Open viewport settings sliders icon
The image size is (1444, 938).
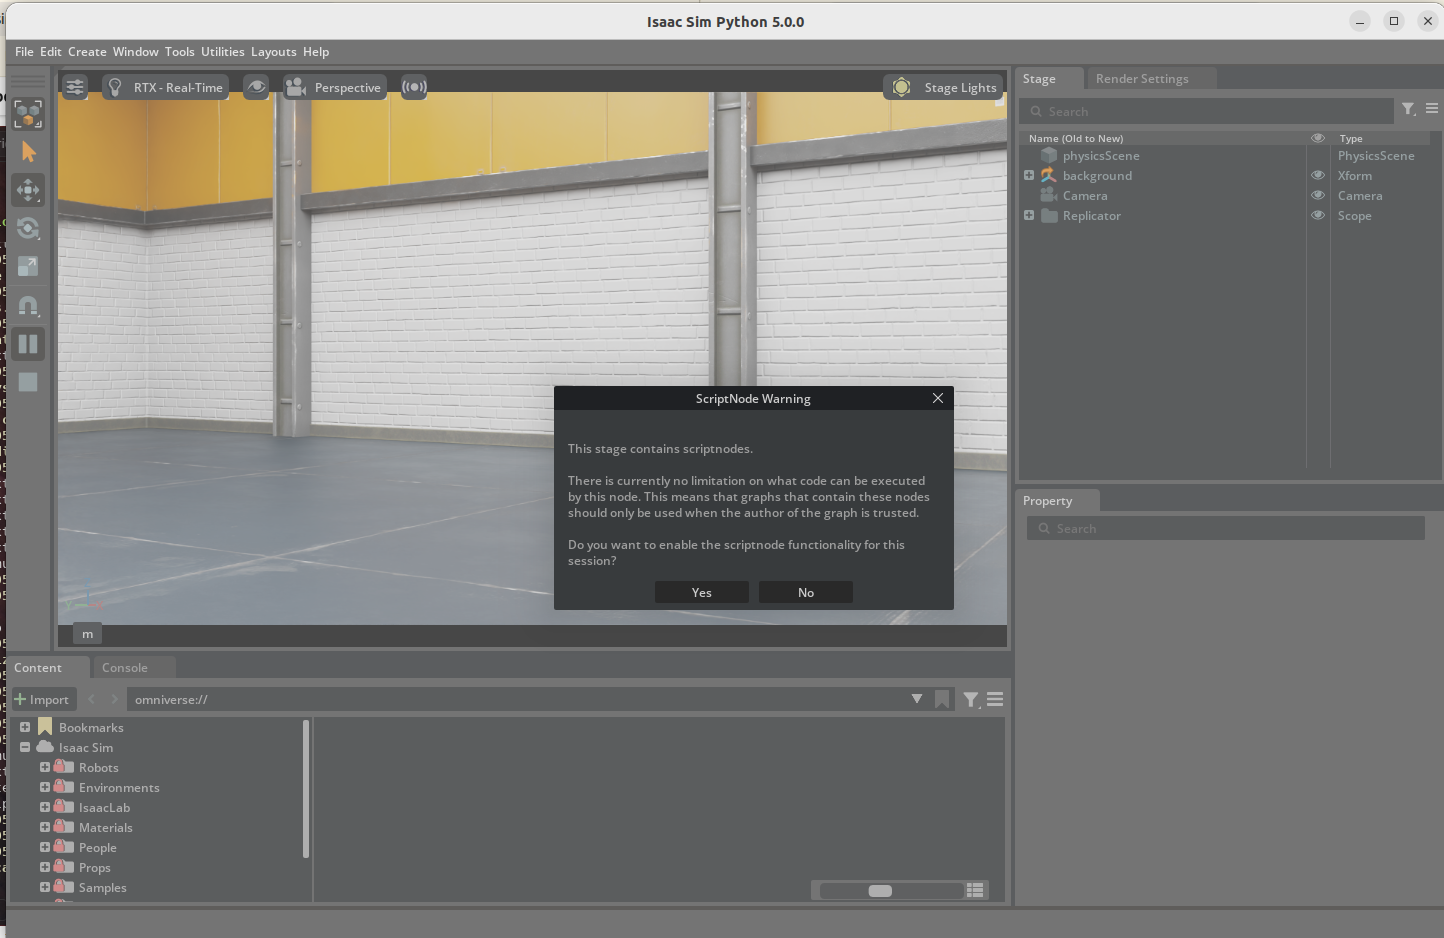click(75, 87)
